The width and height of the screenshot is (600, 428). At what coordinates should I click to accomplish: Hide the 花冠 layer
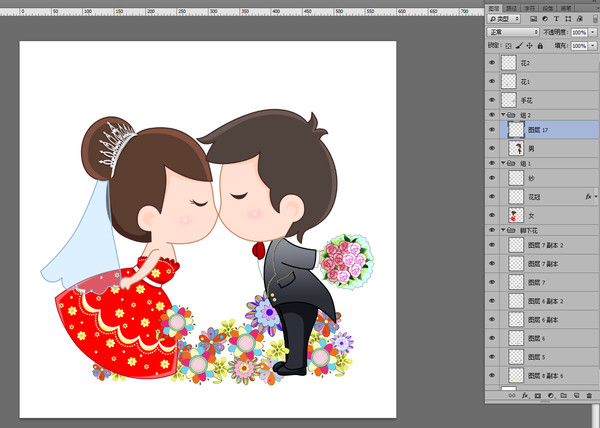(492, 197)
